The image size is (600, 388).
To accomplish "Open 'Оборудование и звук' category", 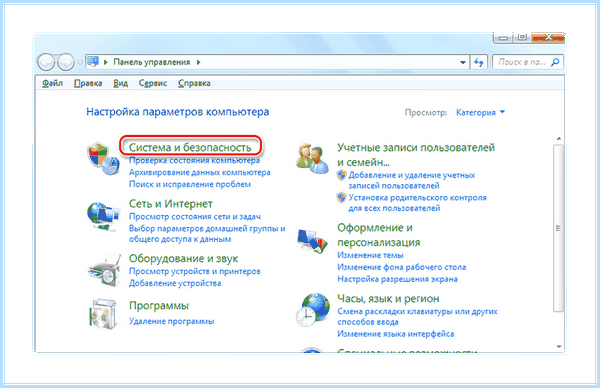I will tap(183, 259).
